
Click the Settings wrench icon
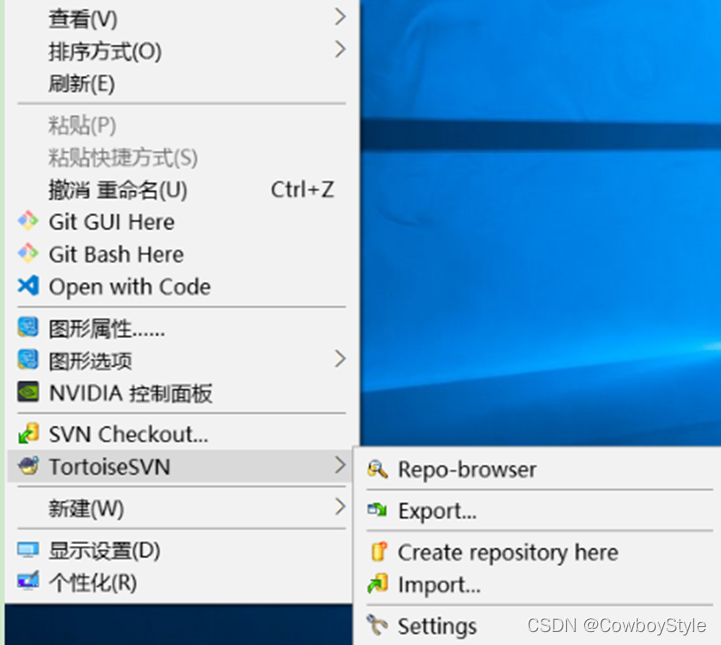click(377, 626)
